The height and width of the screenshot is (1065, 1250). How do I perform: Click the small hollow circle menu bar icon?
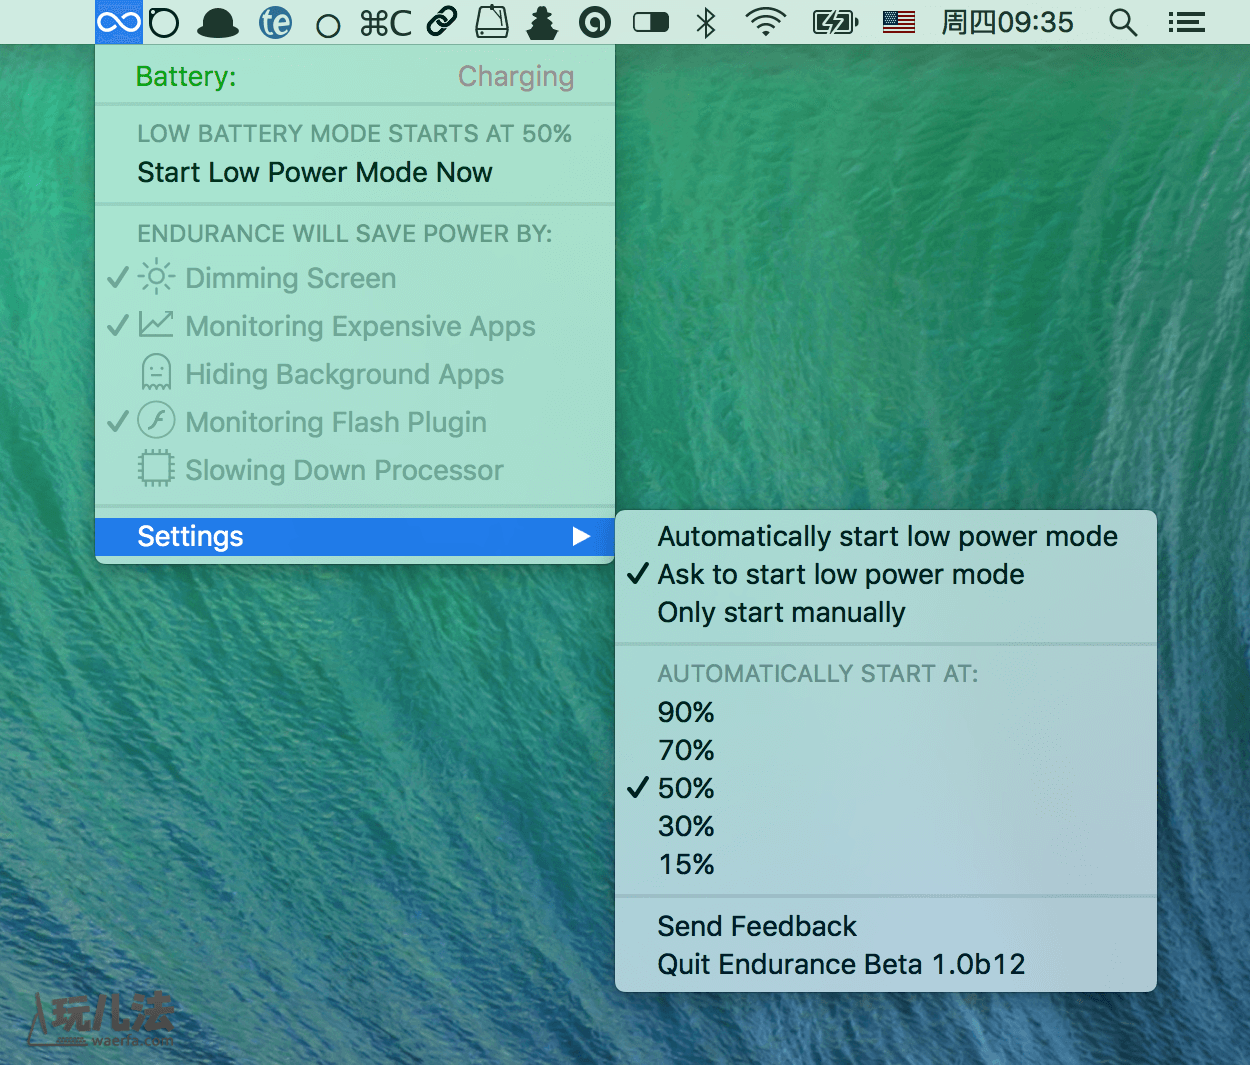tap(328, 26)
